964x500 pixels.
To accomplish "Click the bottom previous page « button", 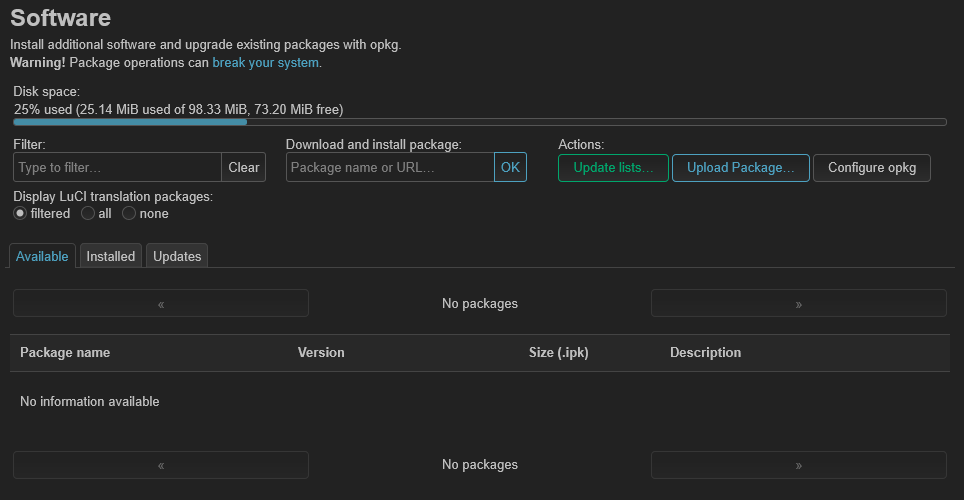I will pyautogui.click(x=160, y=465).
